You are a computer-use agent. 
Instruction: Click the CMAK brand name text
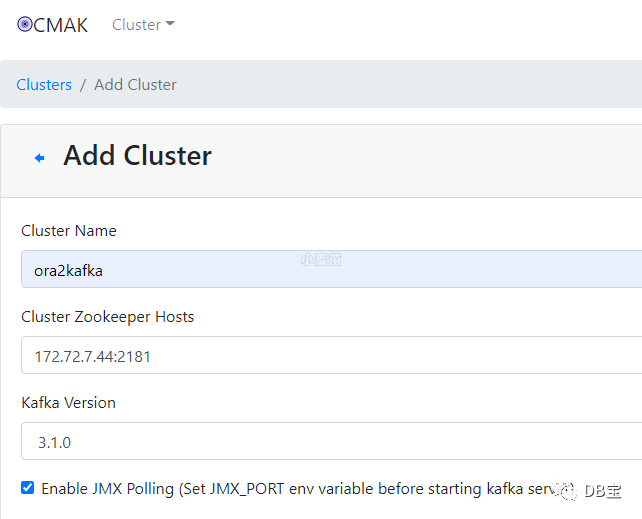[x=61, y=25]
